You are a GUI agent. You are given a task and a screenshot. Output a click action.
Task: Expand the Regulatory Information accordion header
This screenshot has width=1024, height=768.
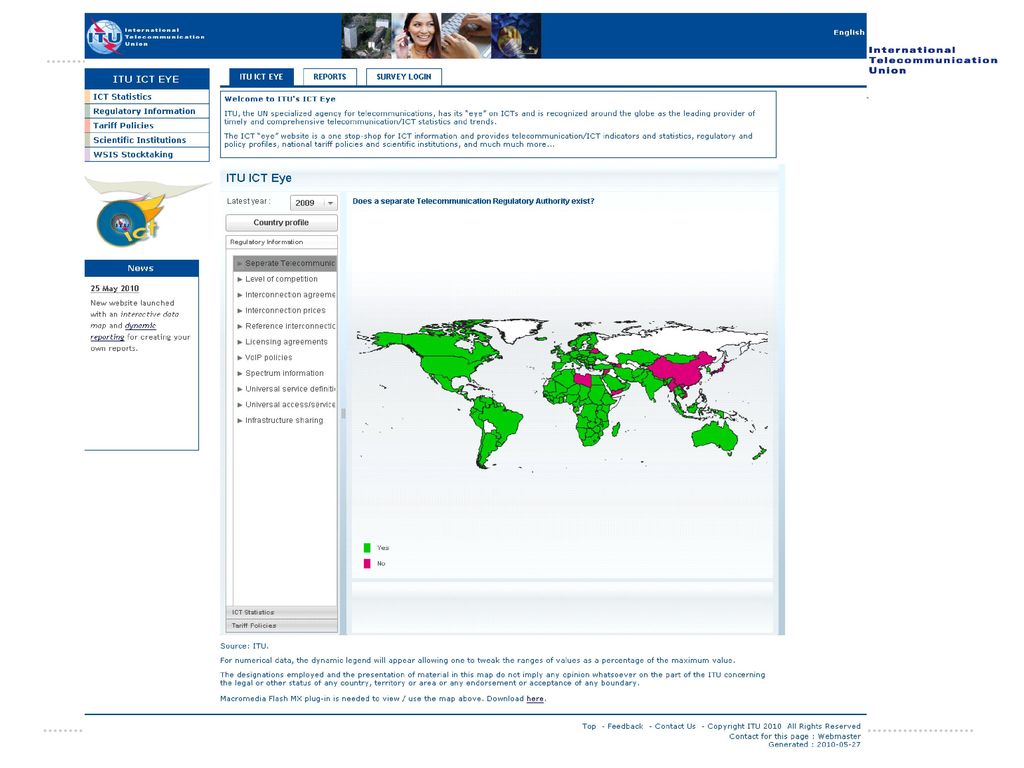tap(281, 242)
